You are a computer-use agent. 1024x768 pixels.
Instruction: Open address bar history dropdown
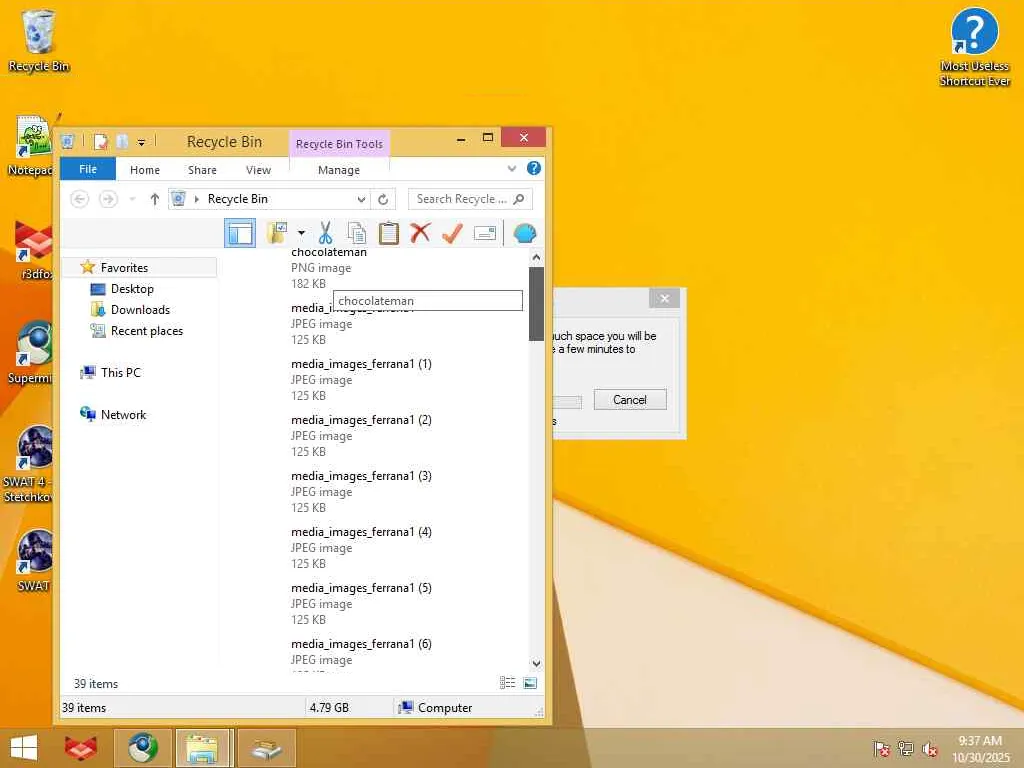(361, 199)
